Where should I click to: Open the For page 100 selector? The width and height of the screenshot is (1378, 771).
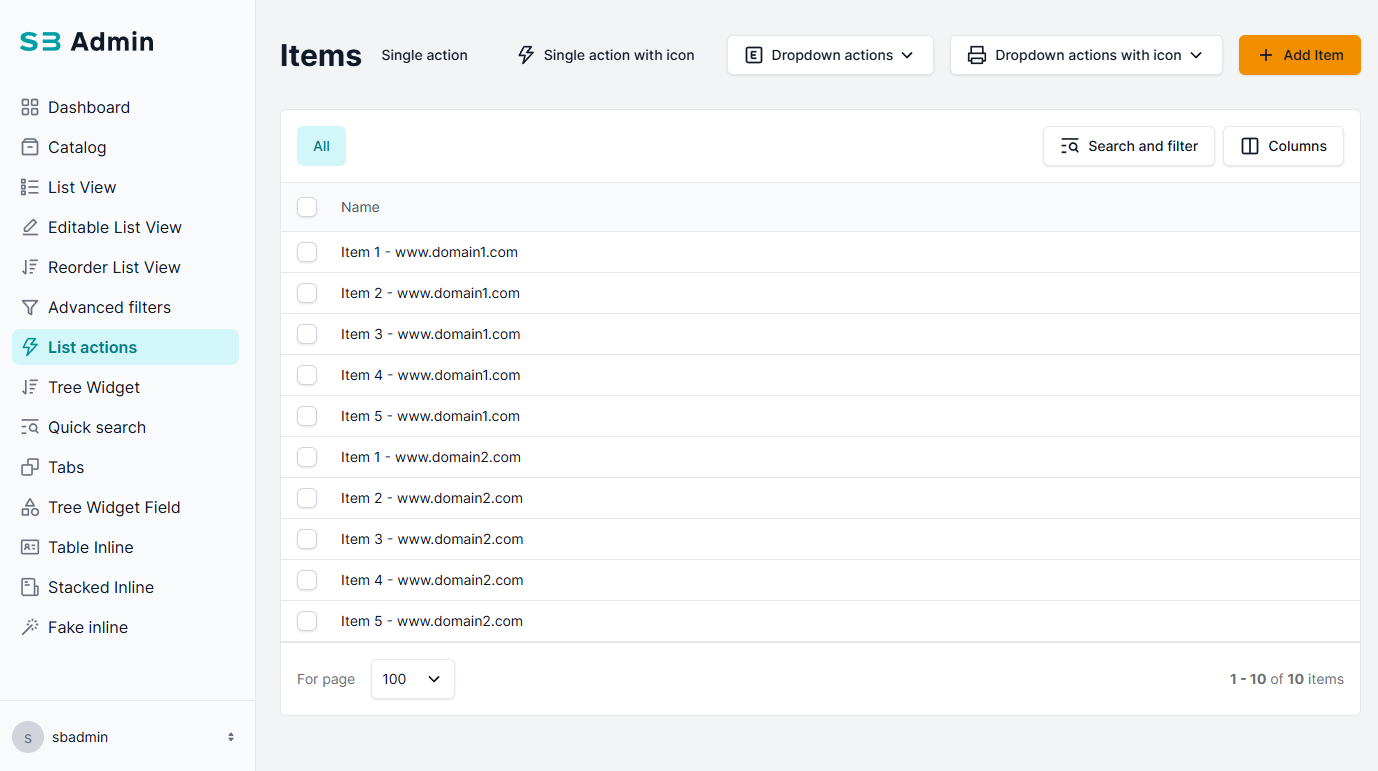click(x=413, y=679)
